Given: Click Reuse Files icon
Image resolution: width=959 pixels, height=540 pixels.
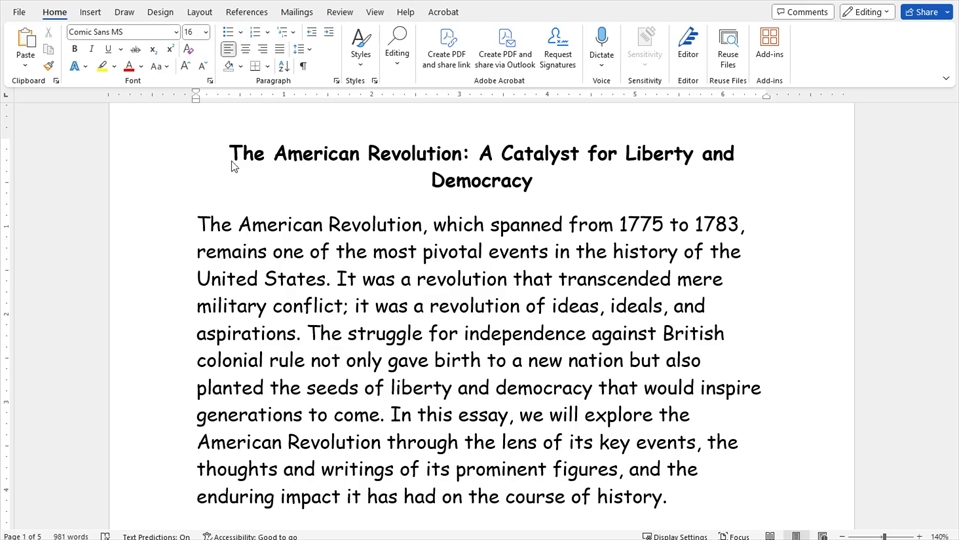Looking at the screenshot, I should point(728,48).
